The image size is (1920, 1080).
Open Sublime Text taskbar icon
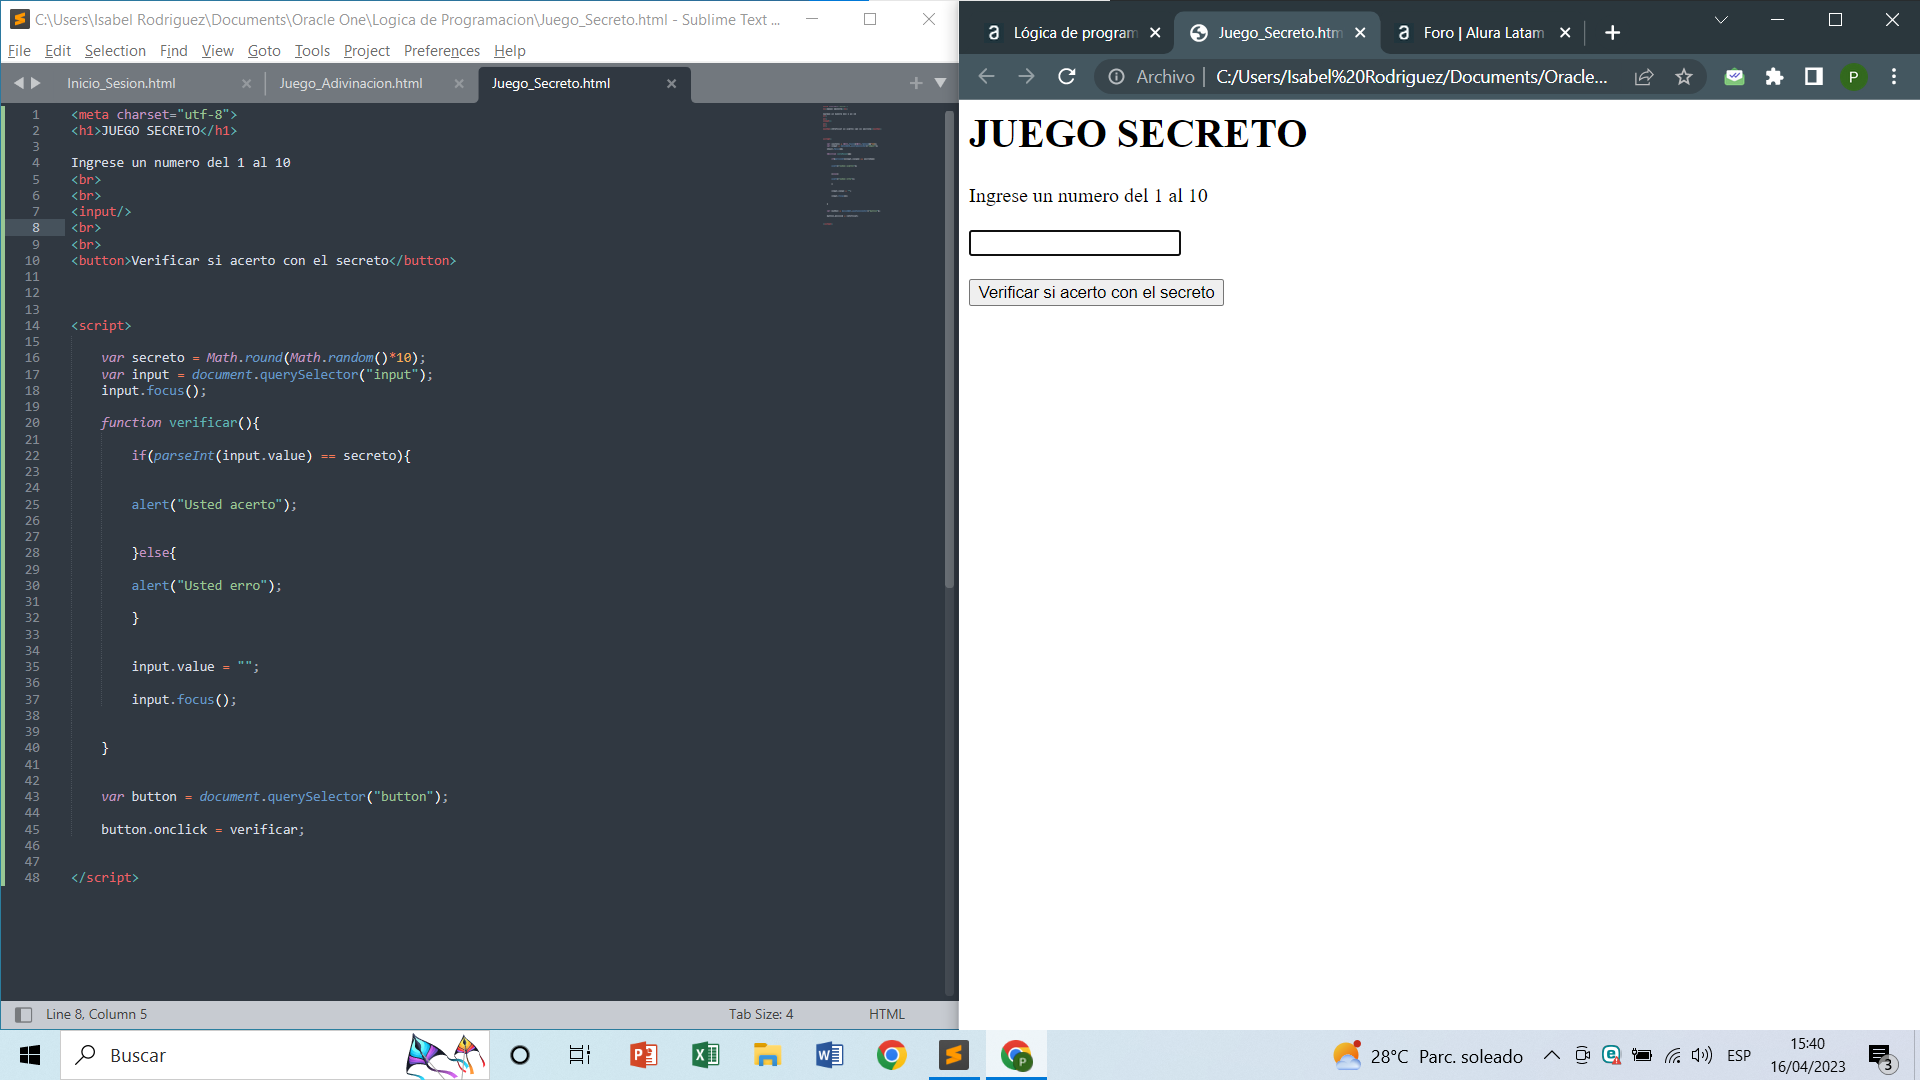point(954,1055)
